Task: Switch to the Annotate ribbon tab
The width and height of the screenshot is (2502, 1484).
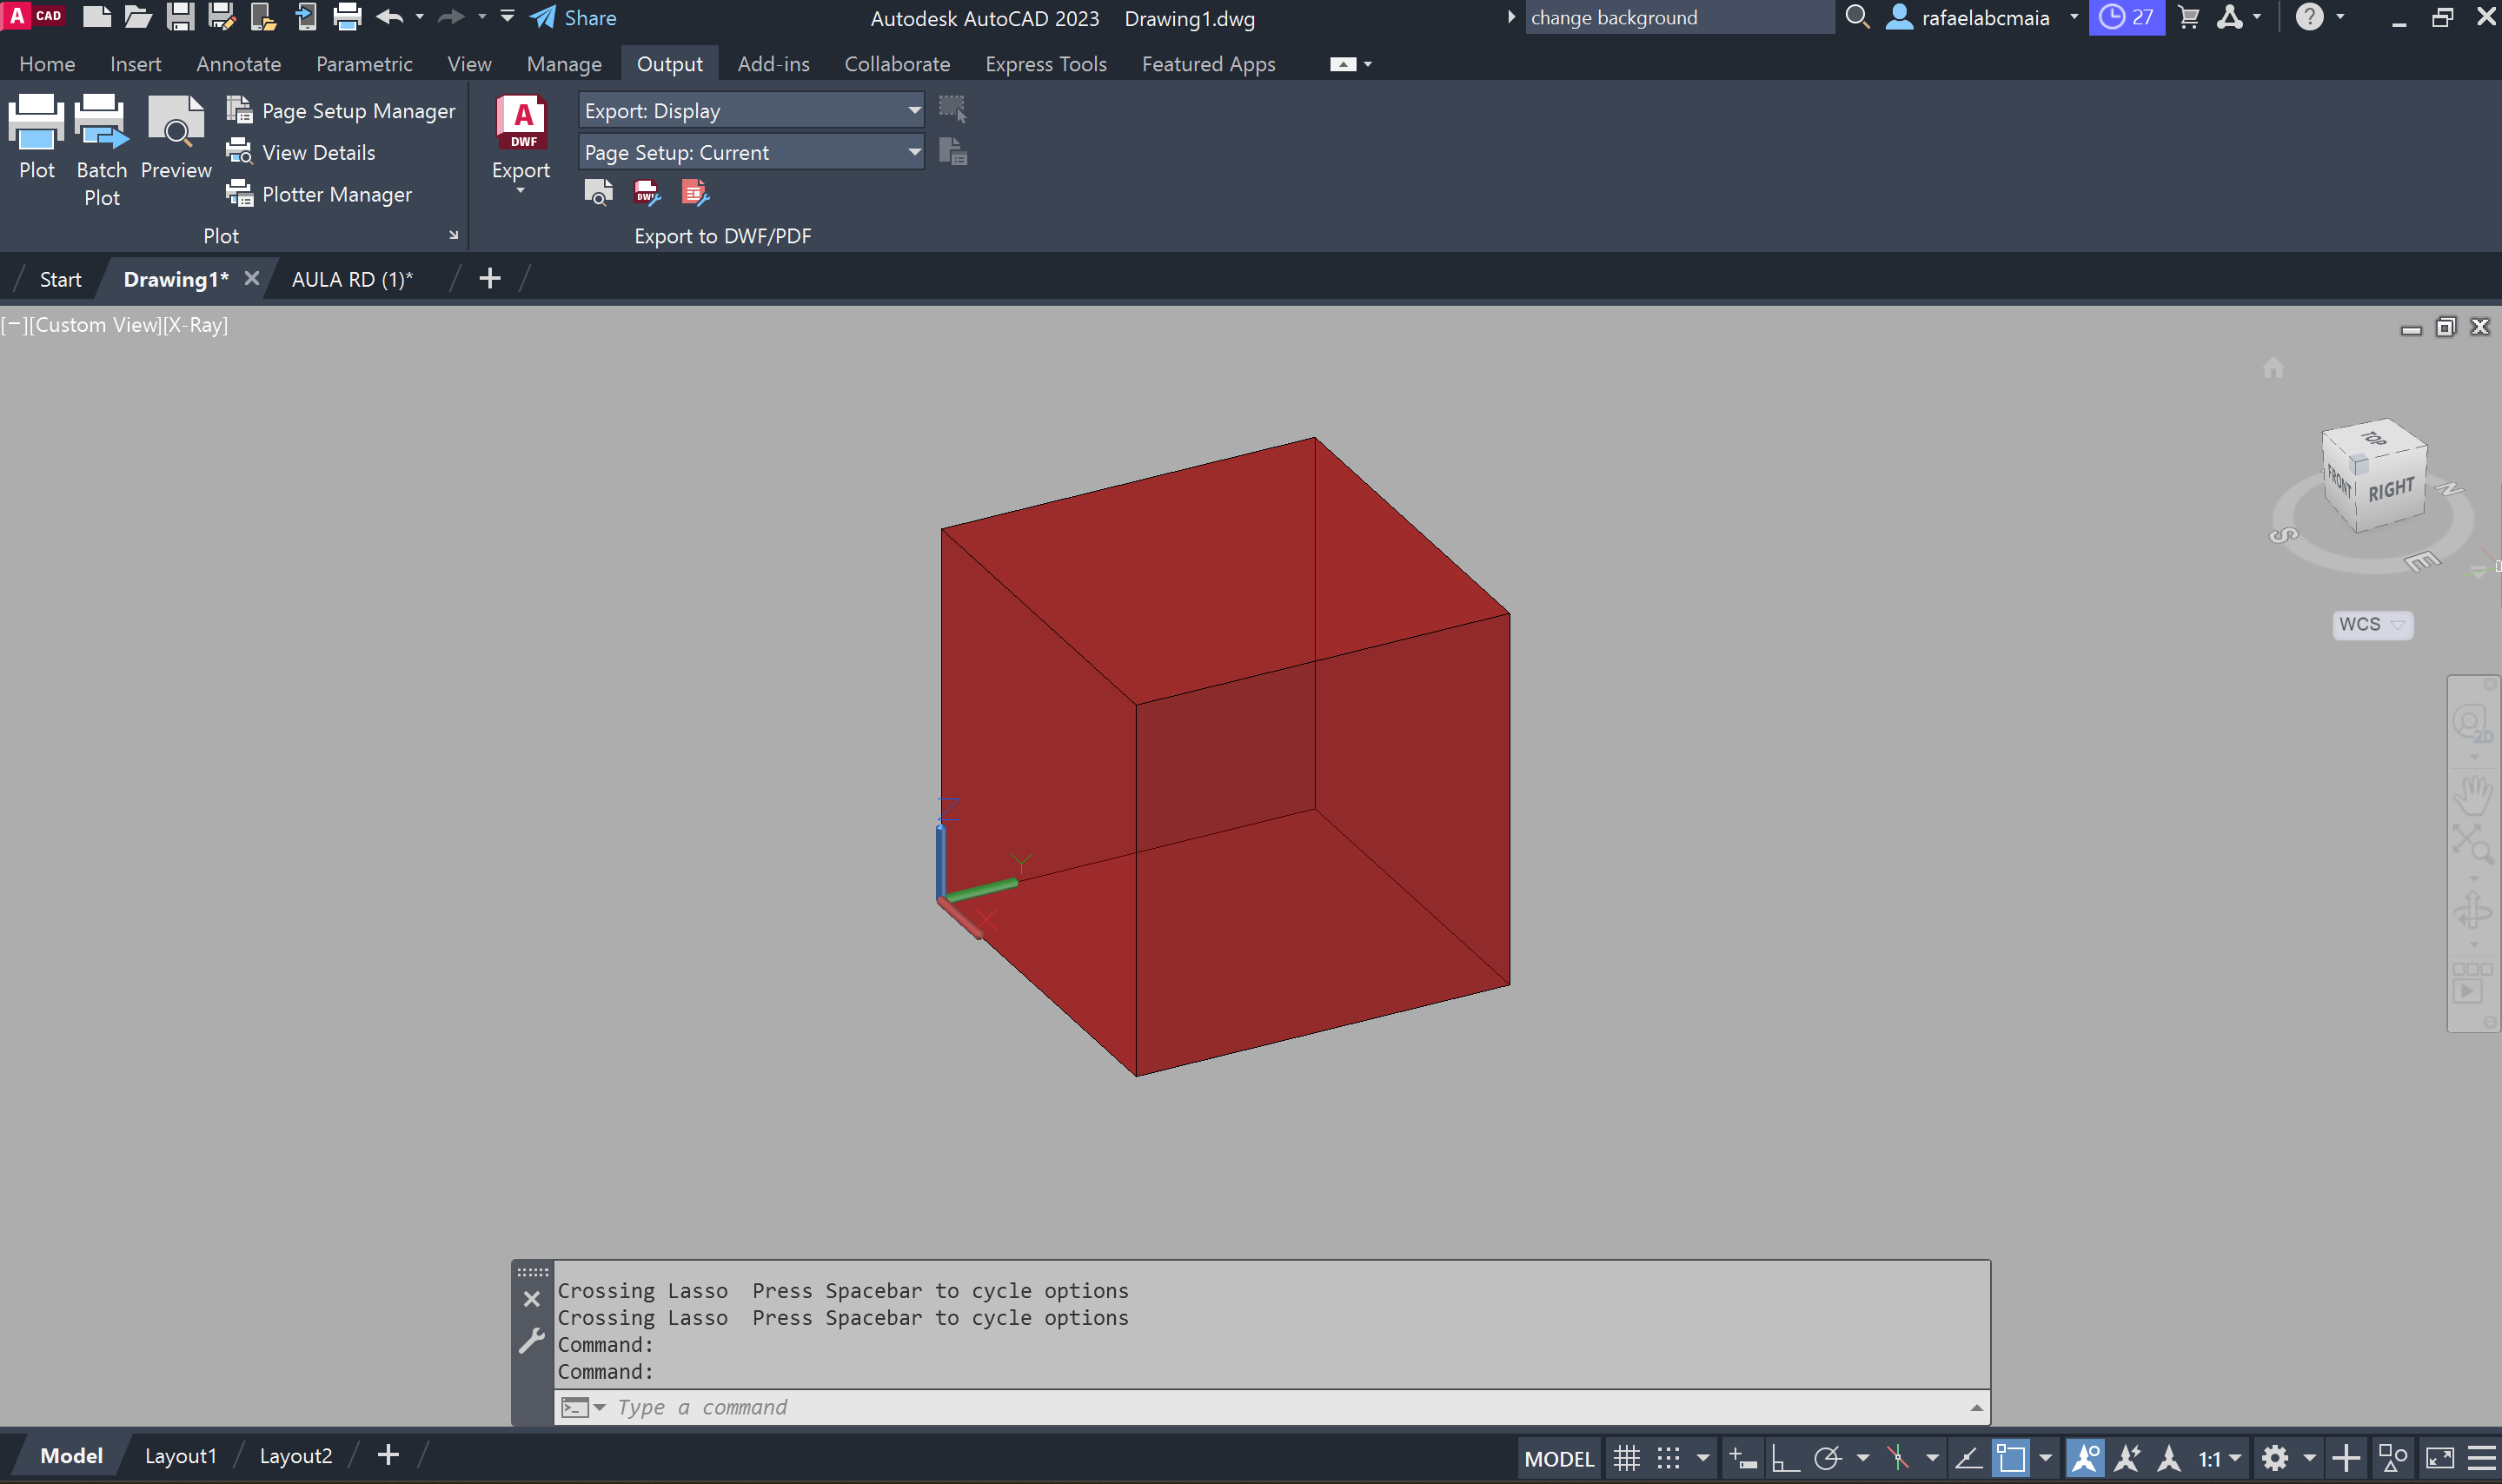Action: (x=238, y=64)
